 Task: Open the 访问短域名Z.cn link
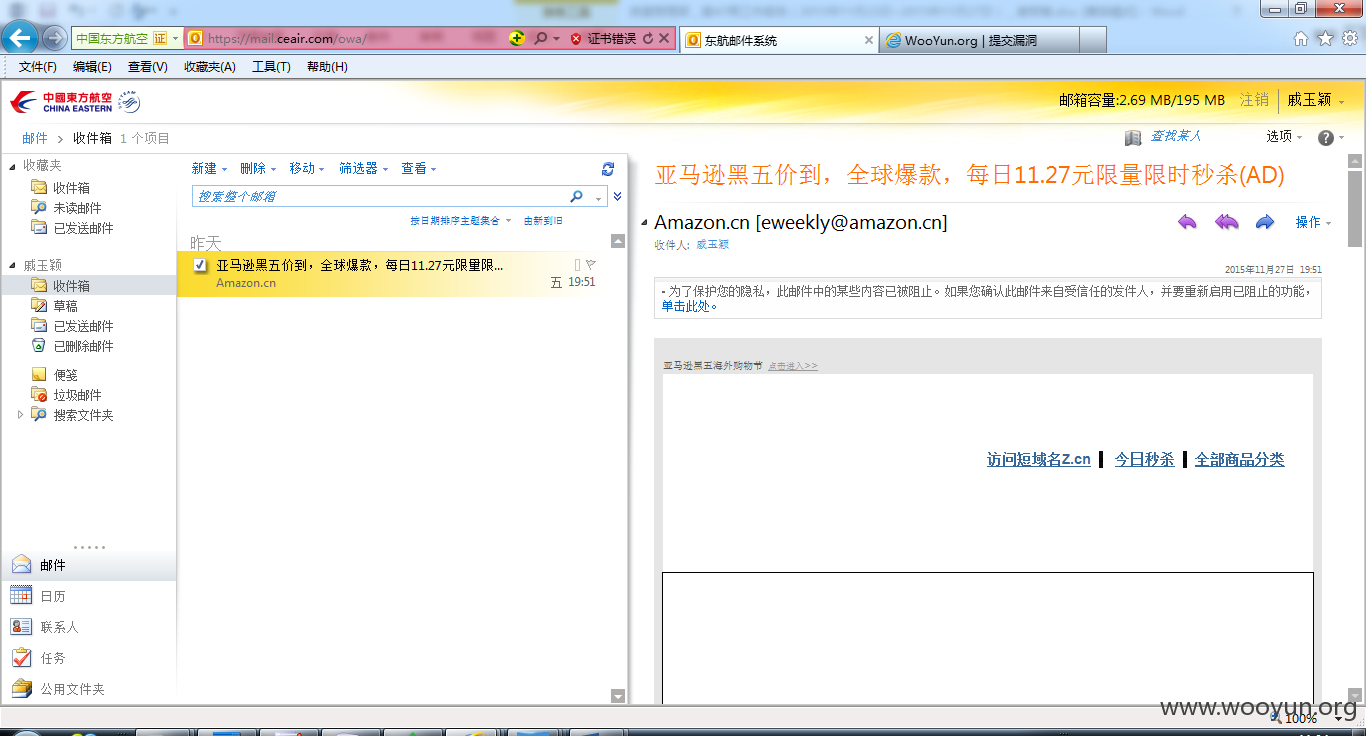pyautogui.click(x=1038, y=460)
